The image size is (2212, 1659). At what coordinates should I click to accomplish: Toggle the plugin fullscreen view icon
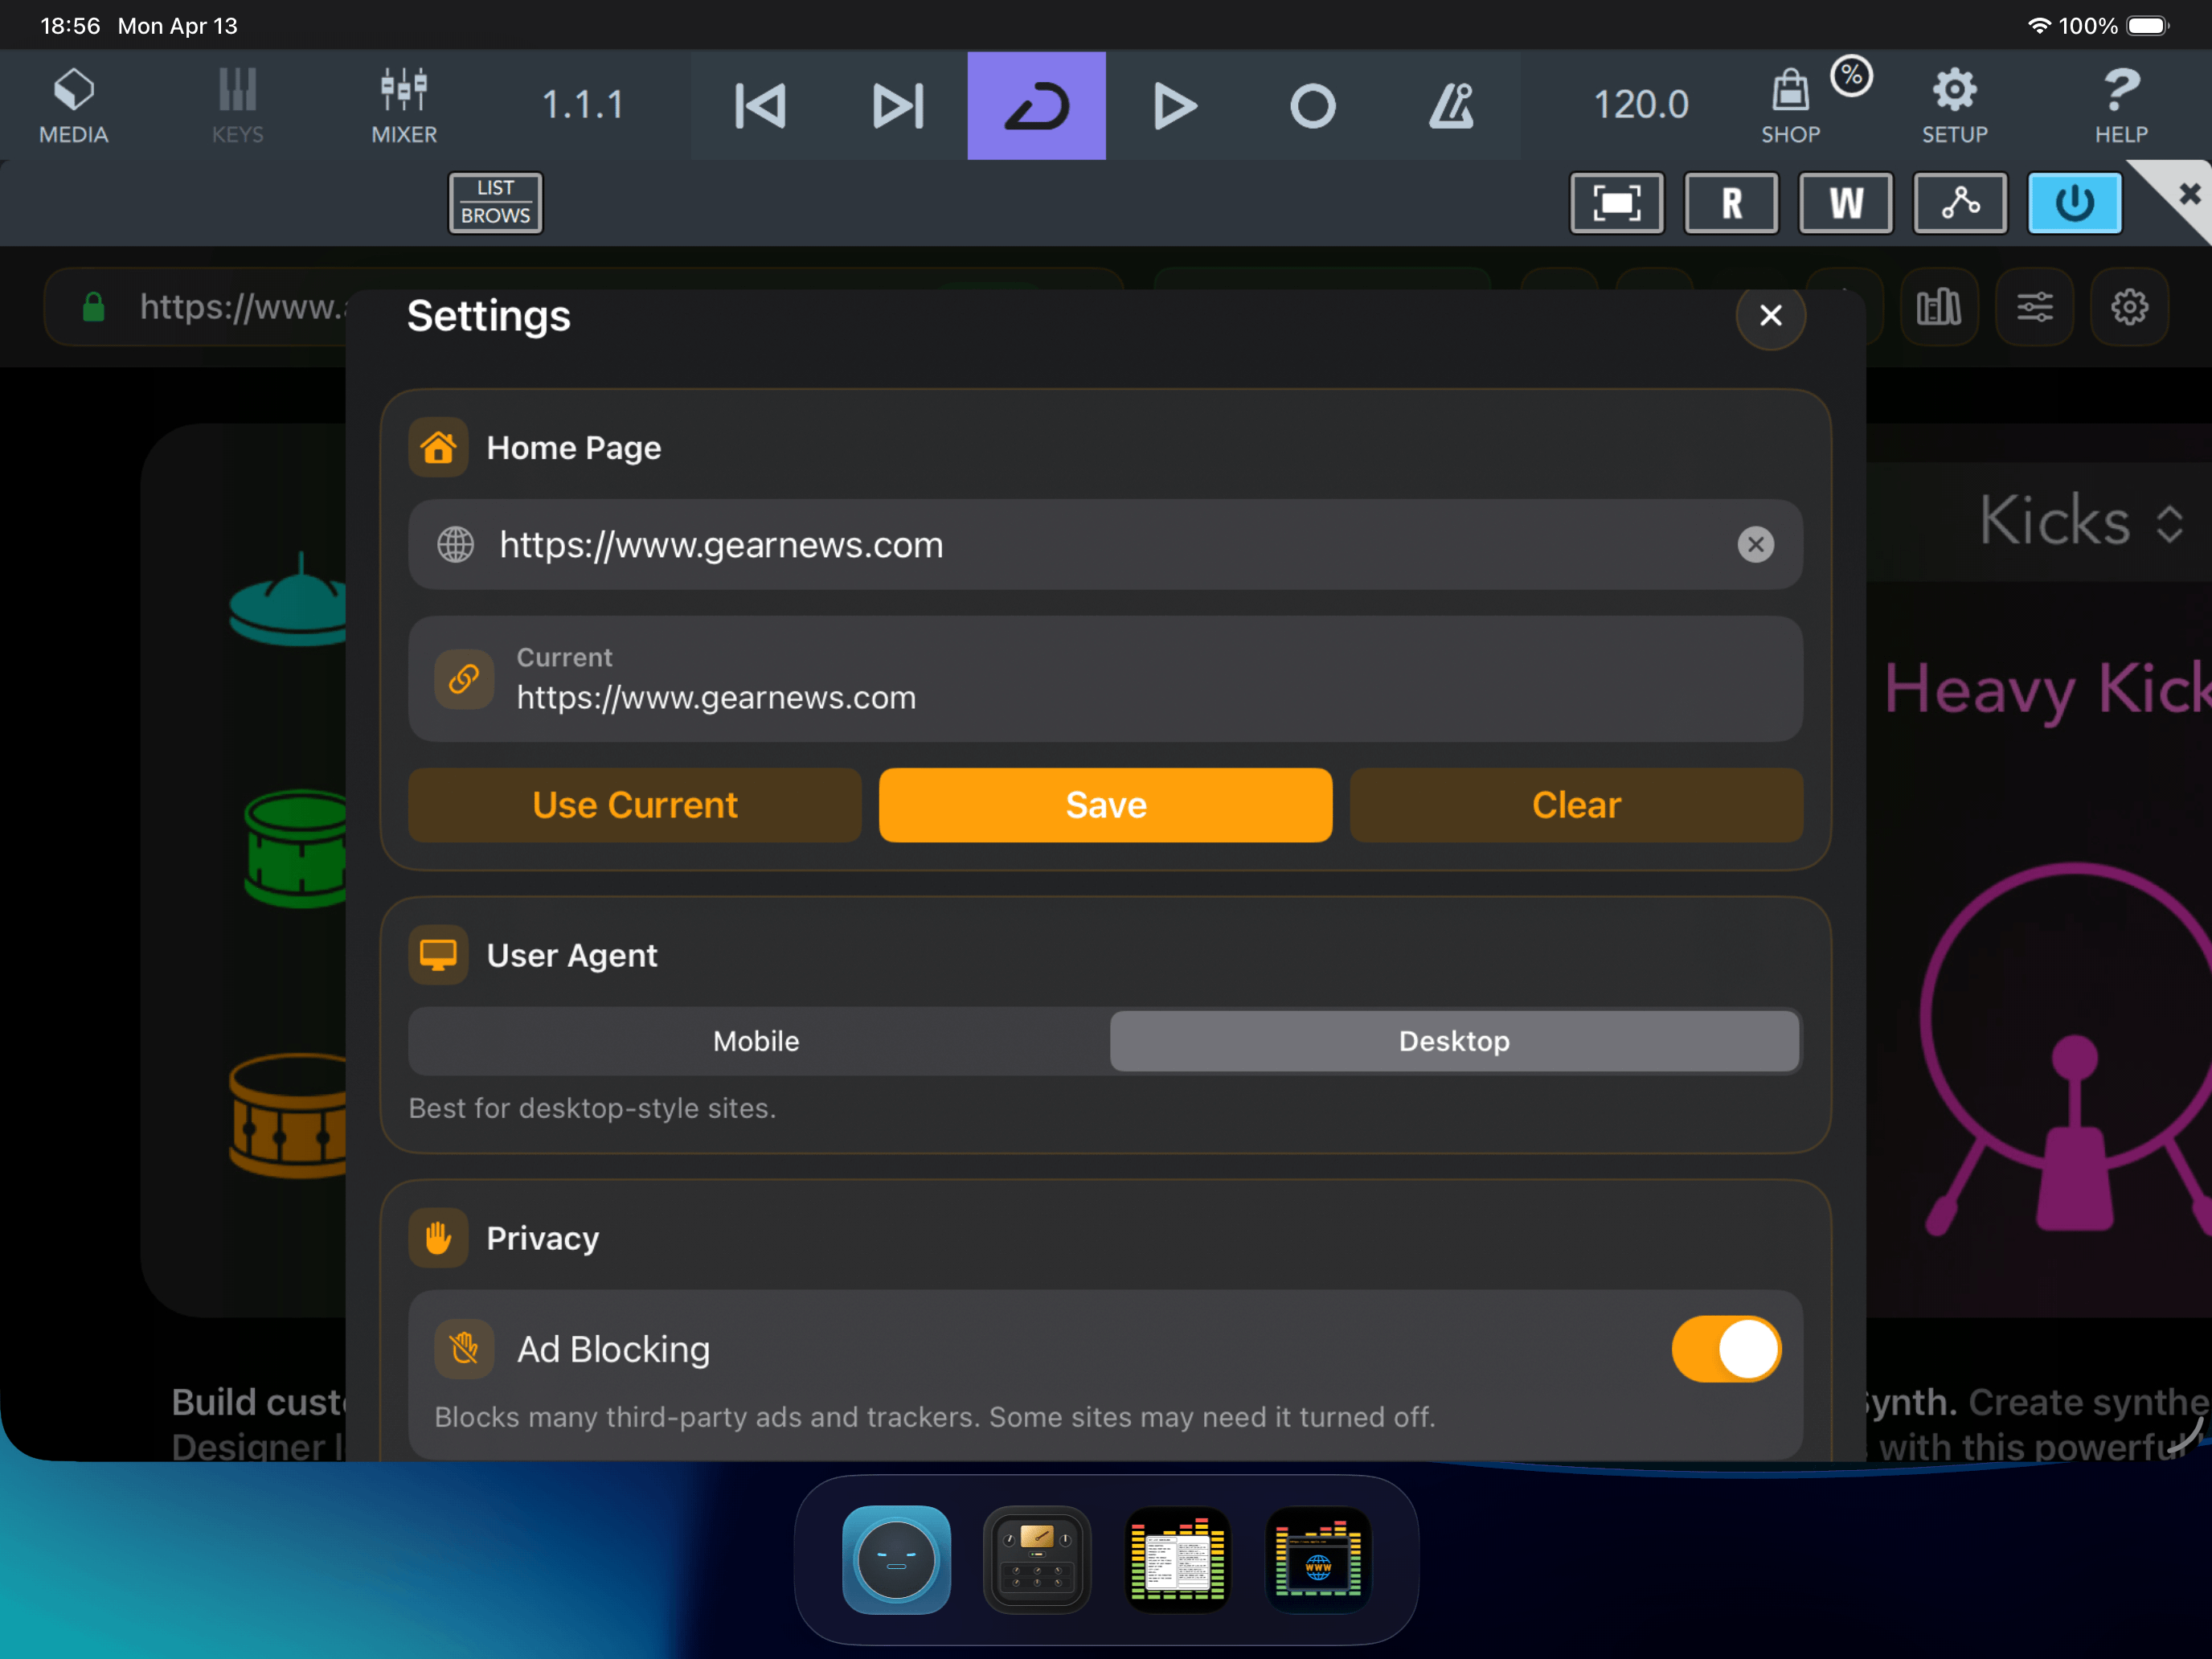(1617, 203)
